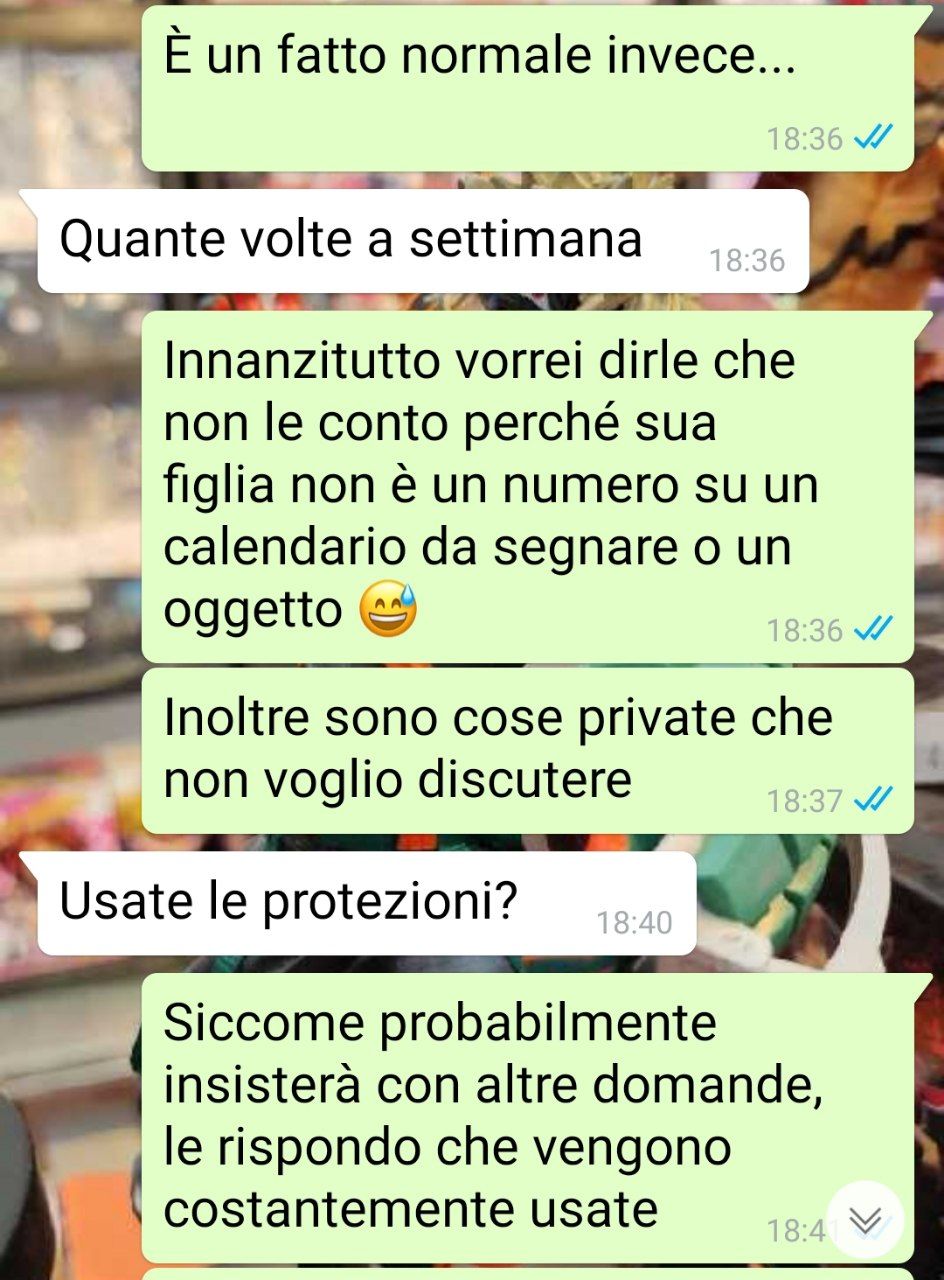
Task: Select the message starting "Siccome probabilmente insisterà"
Action: [x=528, y=1118]
